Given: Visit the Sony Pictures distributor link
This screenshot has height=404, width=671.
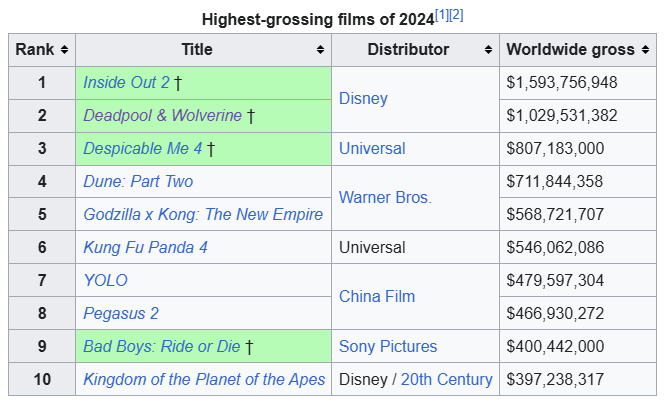Looking at the screenshot, I should (x=388, y=346).
